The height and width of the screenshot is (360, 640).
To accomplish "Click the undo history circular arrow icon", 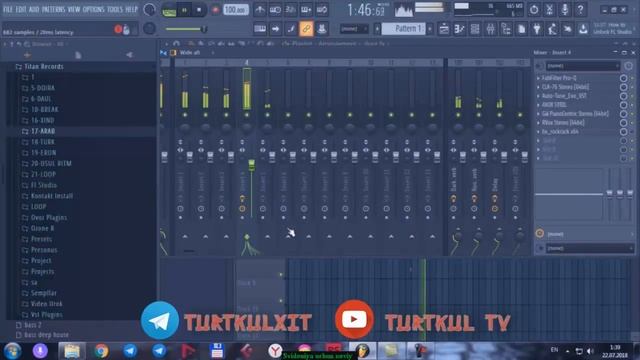I will pyautogui.click(x=534, y=9).
